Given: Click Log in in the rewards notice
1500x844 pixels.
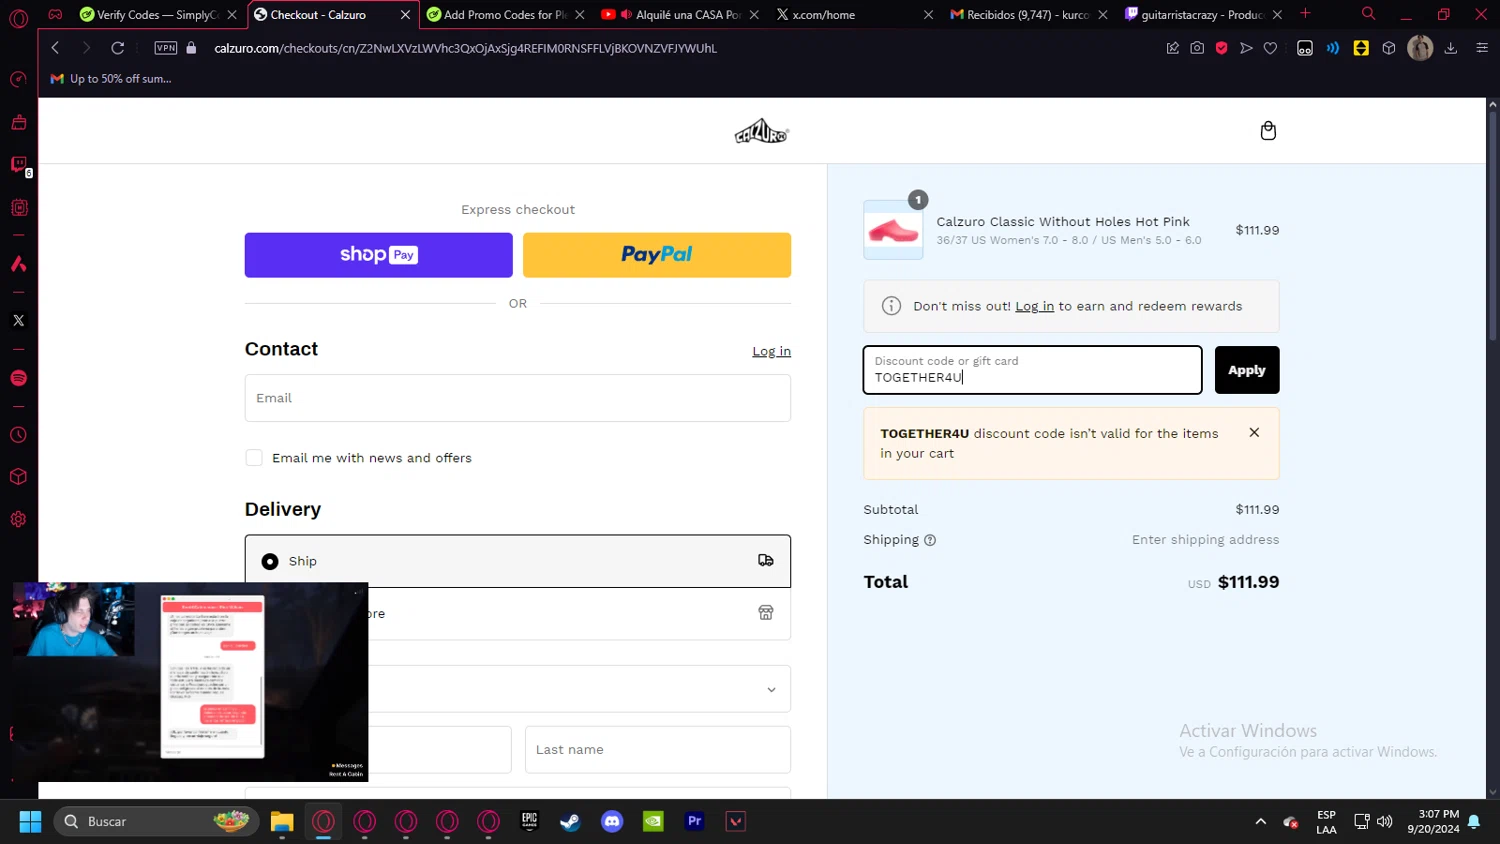Looking at the screenshot, I should click(x=1034, y=307).
